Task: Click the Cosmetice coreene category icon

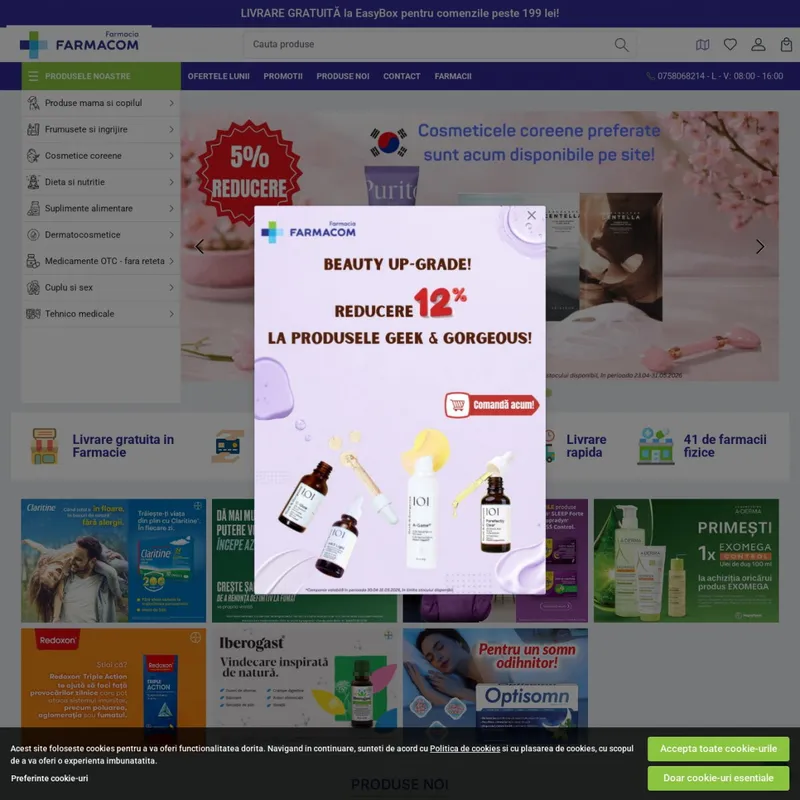Action: [33, 156]
